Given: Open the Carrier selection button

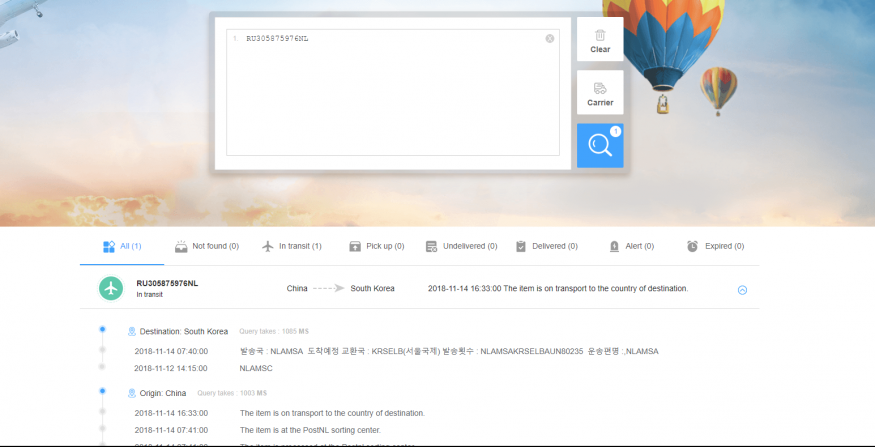Looking at the screenshot, I should tap(600, 93).
